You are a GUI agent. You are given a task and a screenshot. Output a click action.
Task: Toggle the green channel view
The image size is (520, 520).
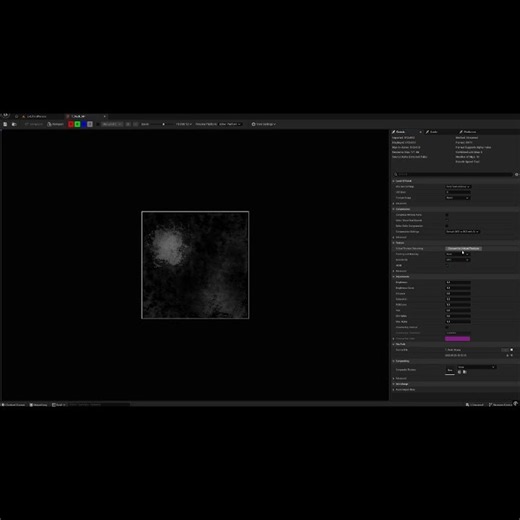point(77,124)
